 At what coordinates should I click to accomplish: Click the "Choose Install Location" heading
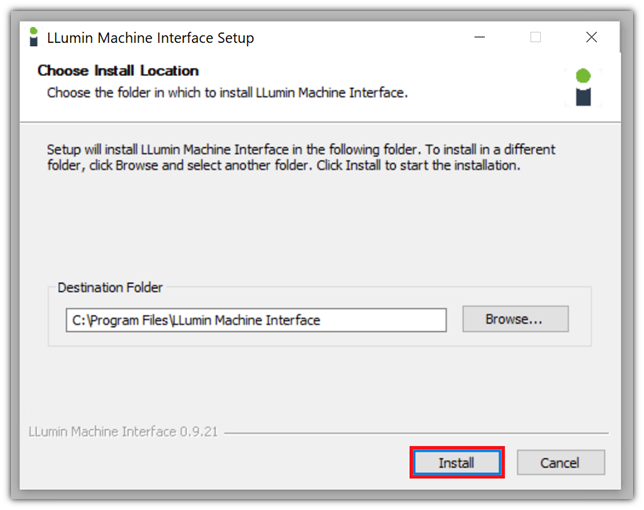coord(118,71)
